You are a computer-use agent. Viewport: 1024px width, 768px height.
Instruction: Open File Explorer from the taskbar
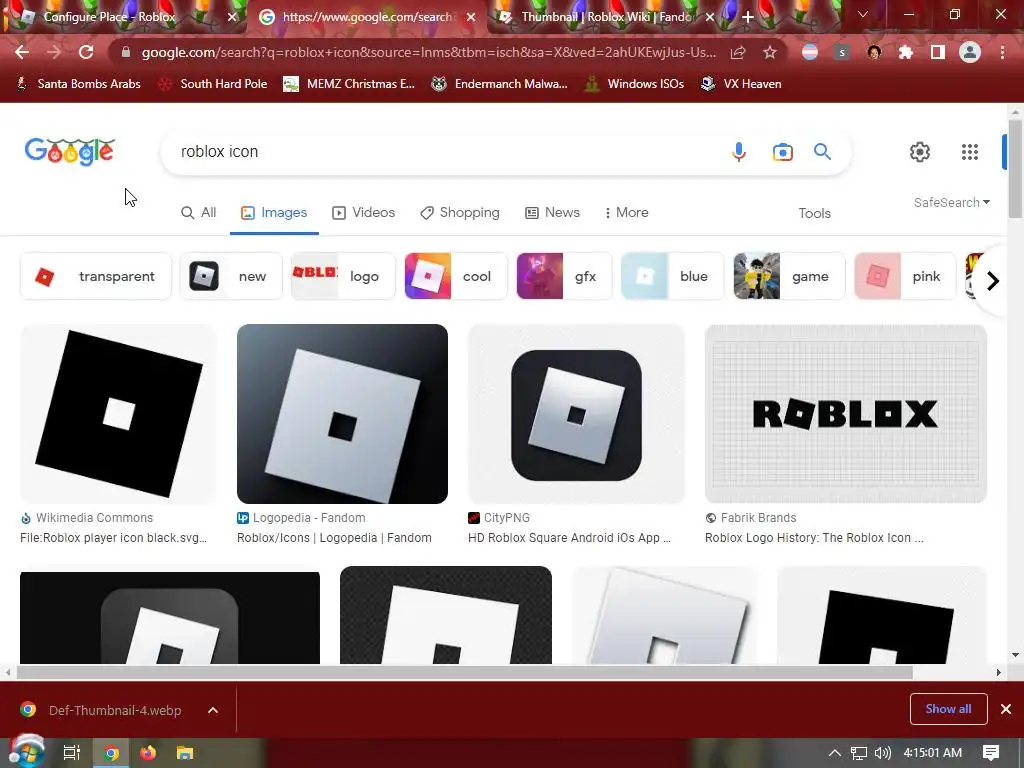(x=185, y=753)
